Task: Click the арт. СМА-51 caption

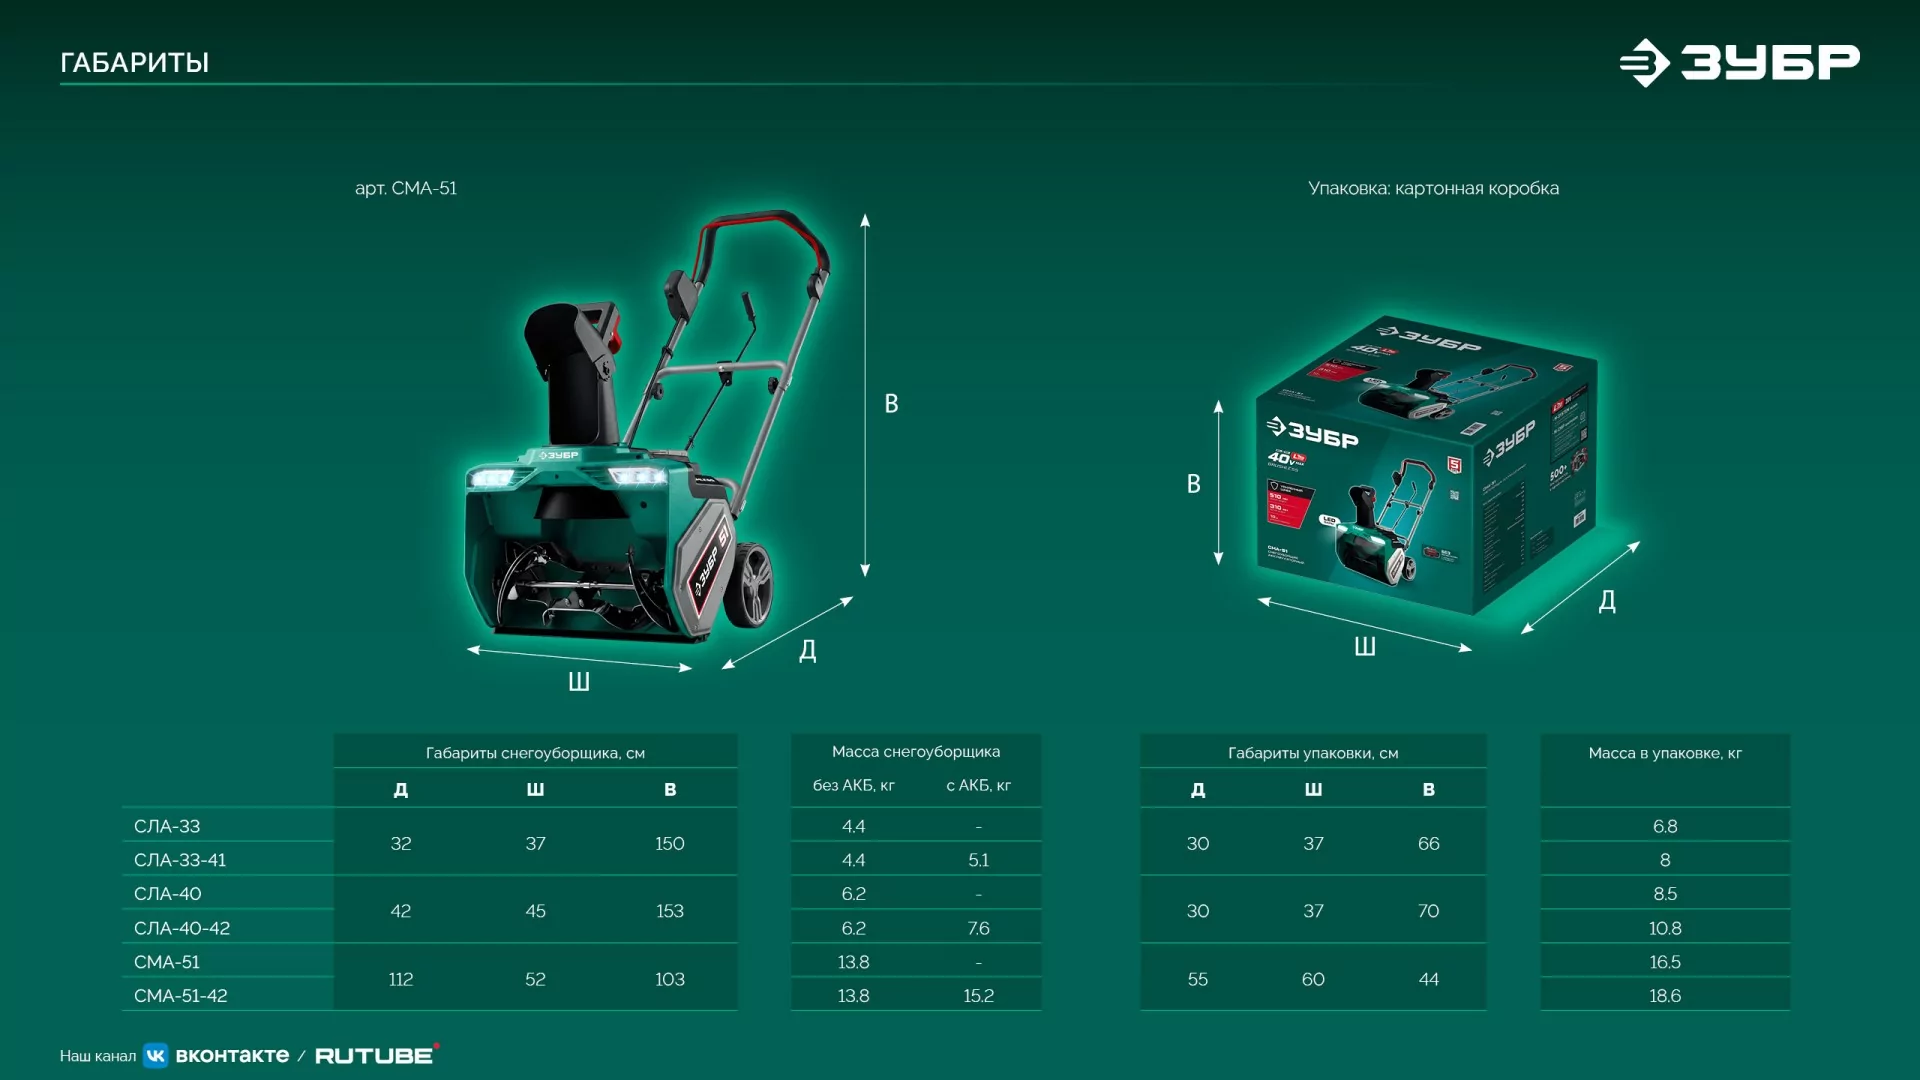Action: pos(406,188)
